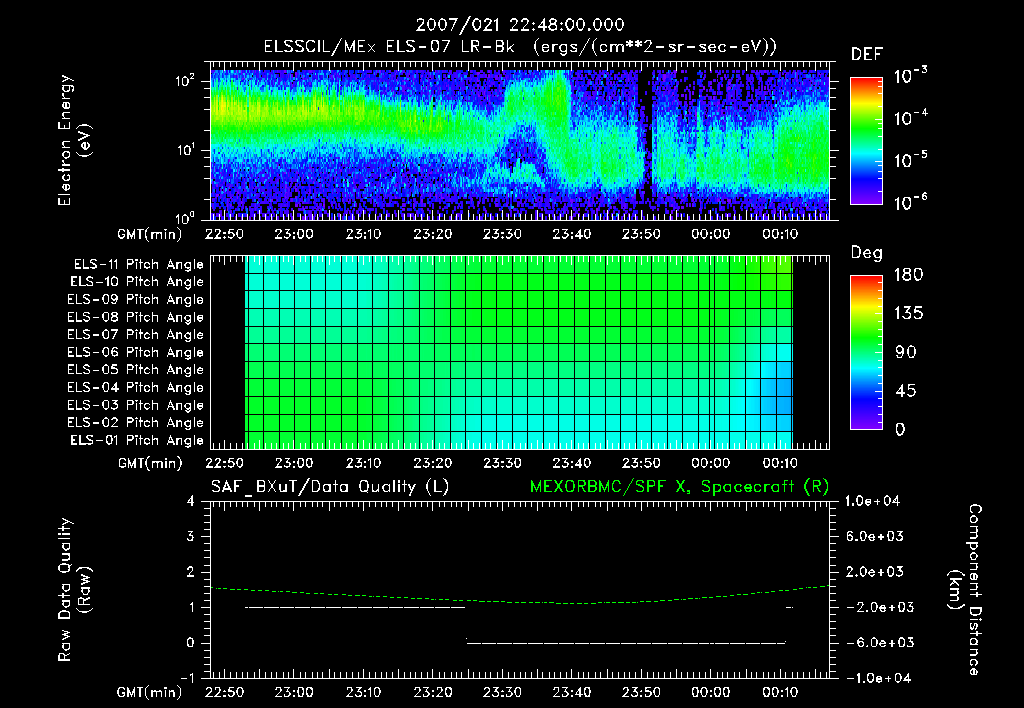Click the 23:50 tick on spectrogram time axis

641,234
